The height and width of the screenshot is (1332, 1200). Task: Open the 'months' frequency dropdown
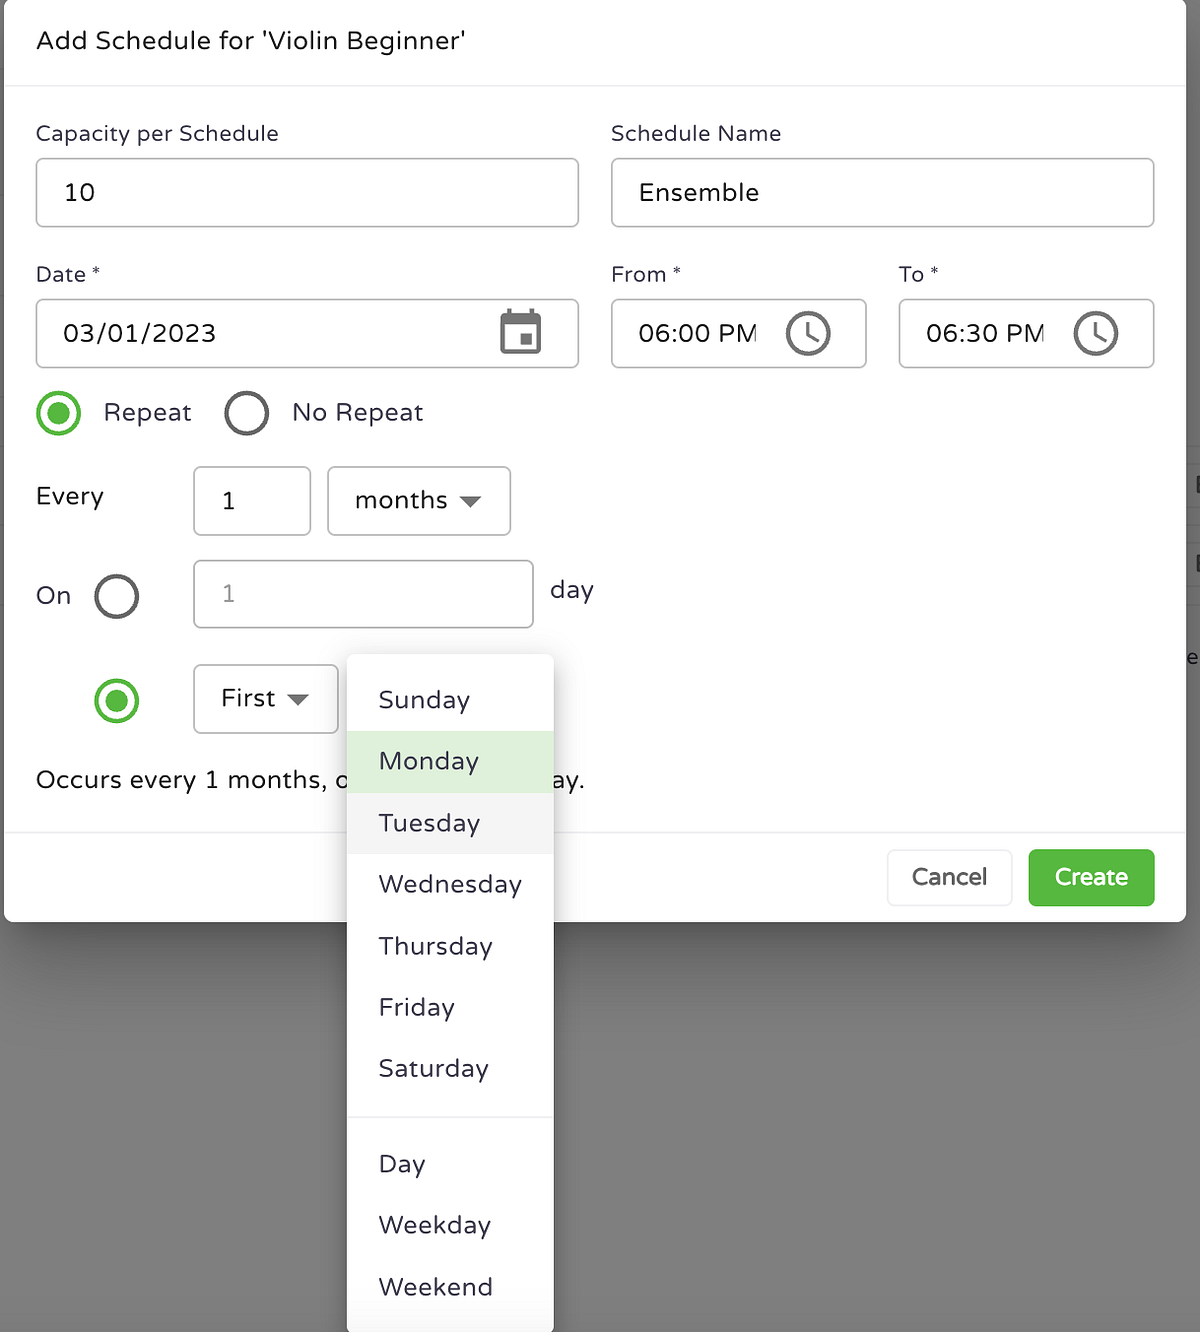tap(418, 501)
